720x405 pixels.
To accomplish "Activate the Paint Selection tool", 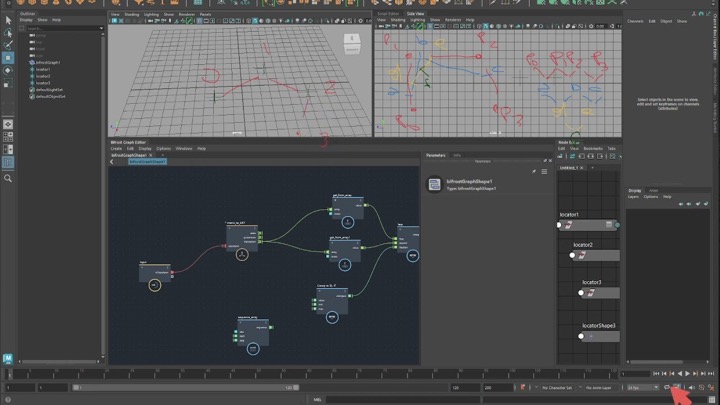I will tap(8, 45).
